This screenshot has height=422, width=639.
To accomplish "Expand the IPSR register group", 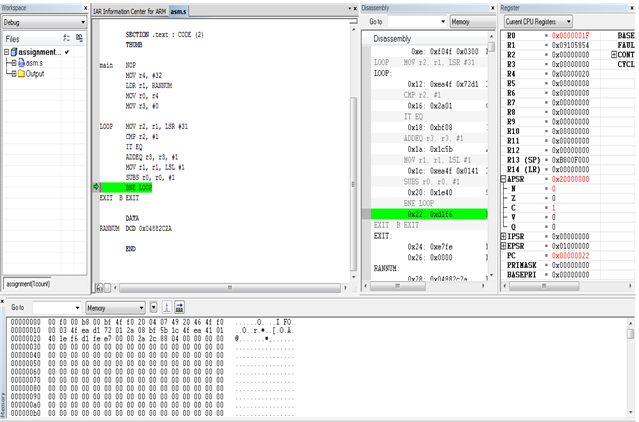I will 503,236.
